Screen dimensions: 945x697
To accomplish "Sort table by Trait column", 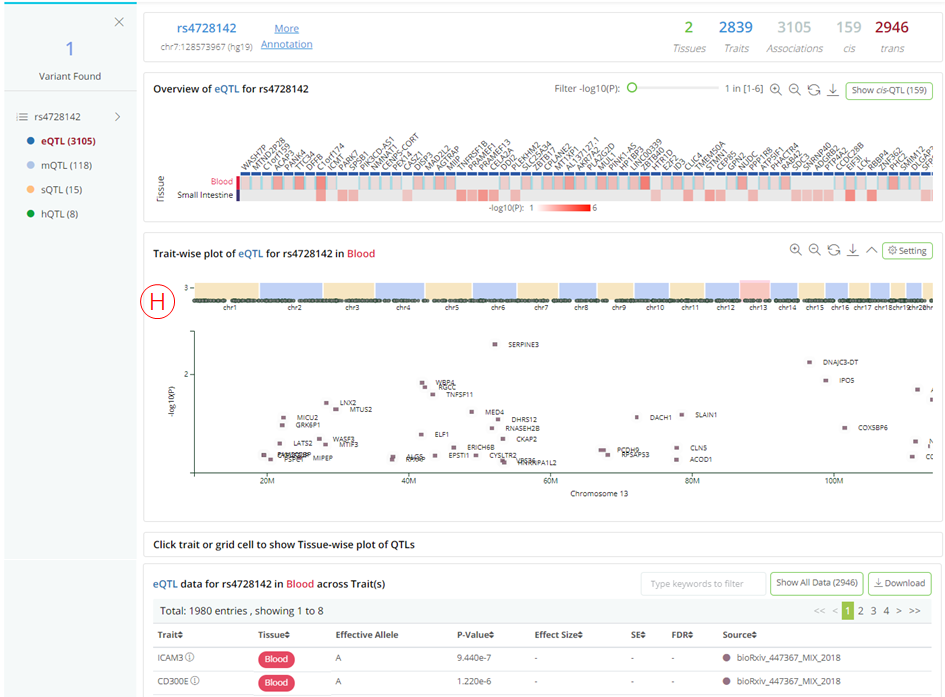I will tap(170, 635).
